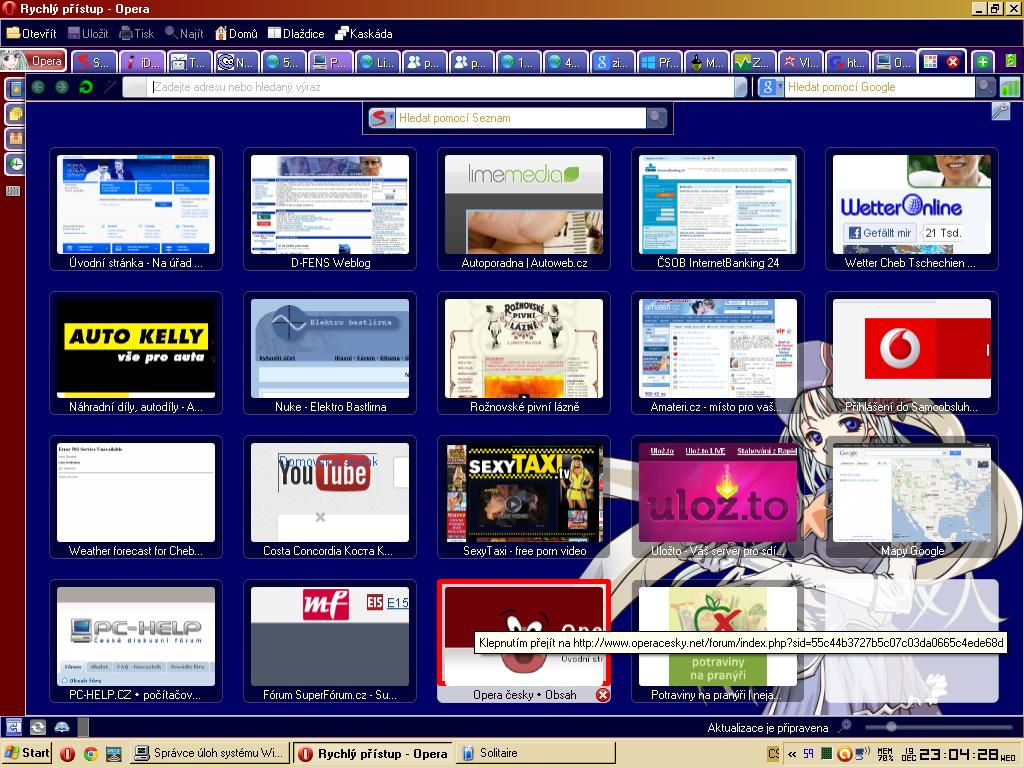Open the Google search engine dropdown
Screen dimensions: 1024x768
(x=770, y=87)
